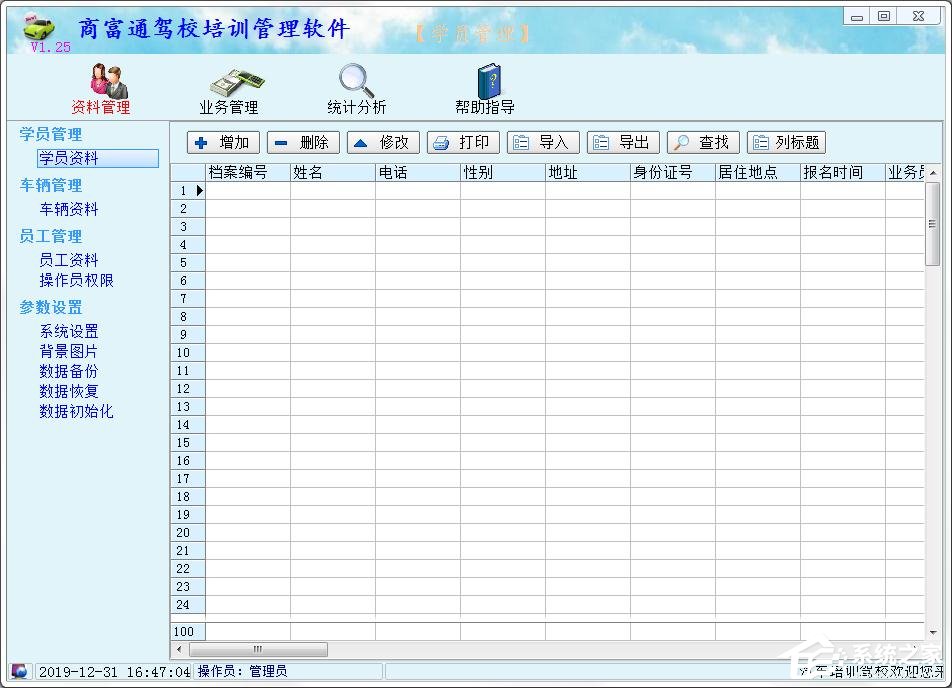Click the 删除 button

click(303, 143)
